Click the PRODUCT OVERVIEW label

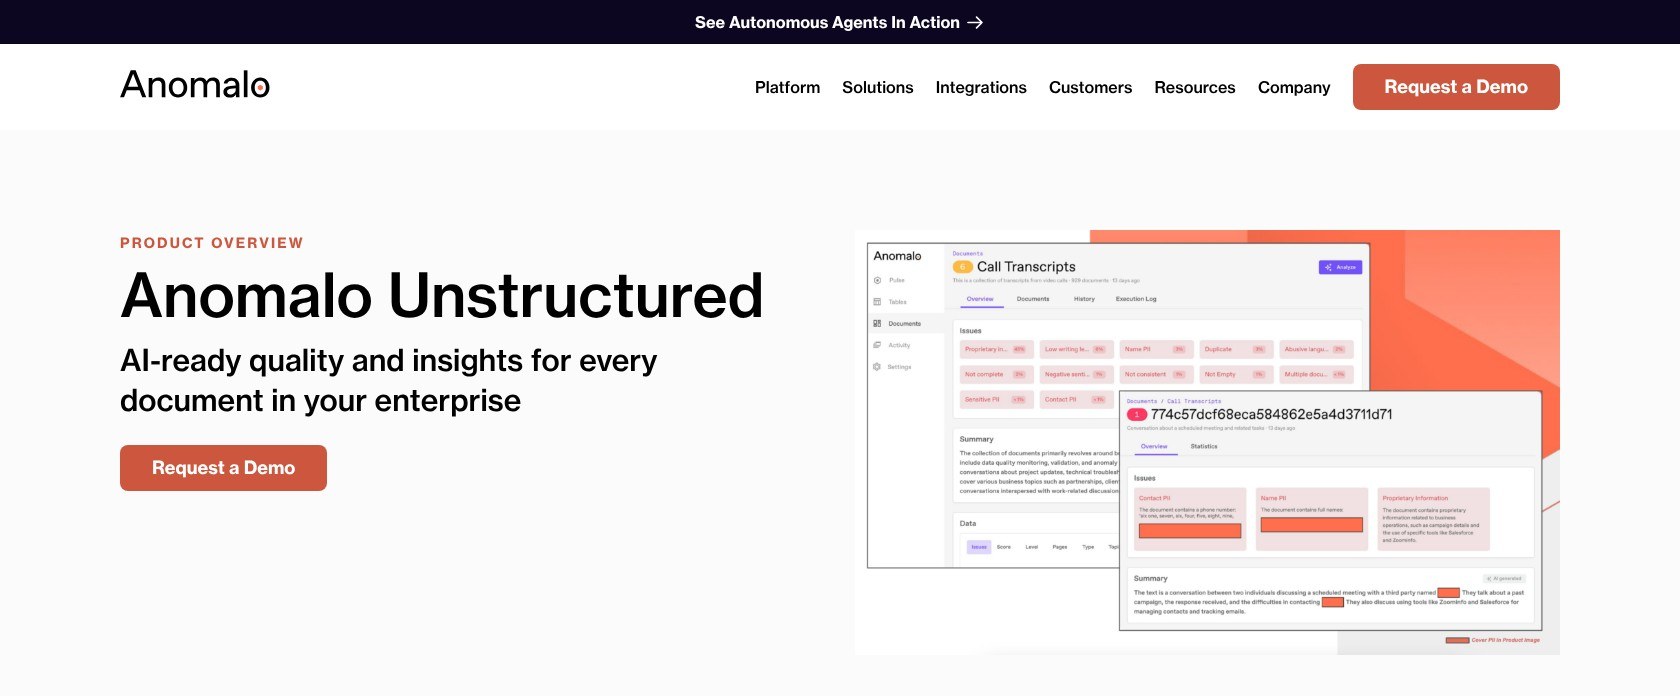coord(212,243)
